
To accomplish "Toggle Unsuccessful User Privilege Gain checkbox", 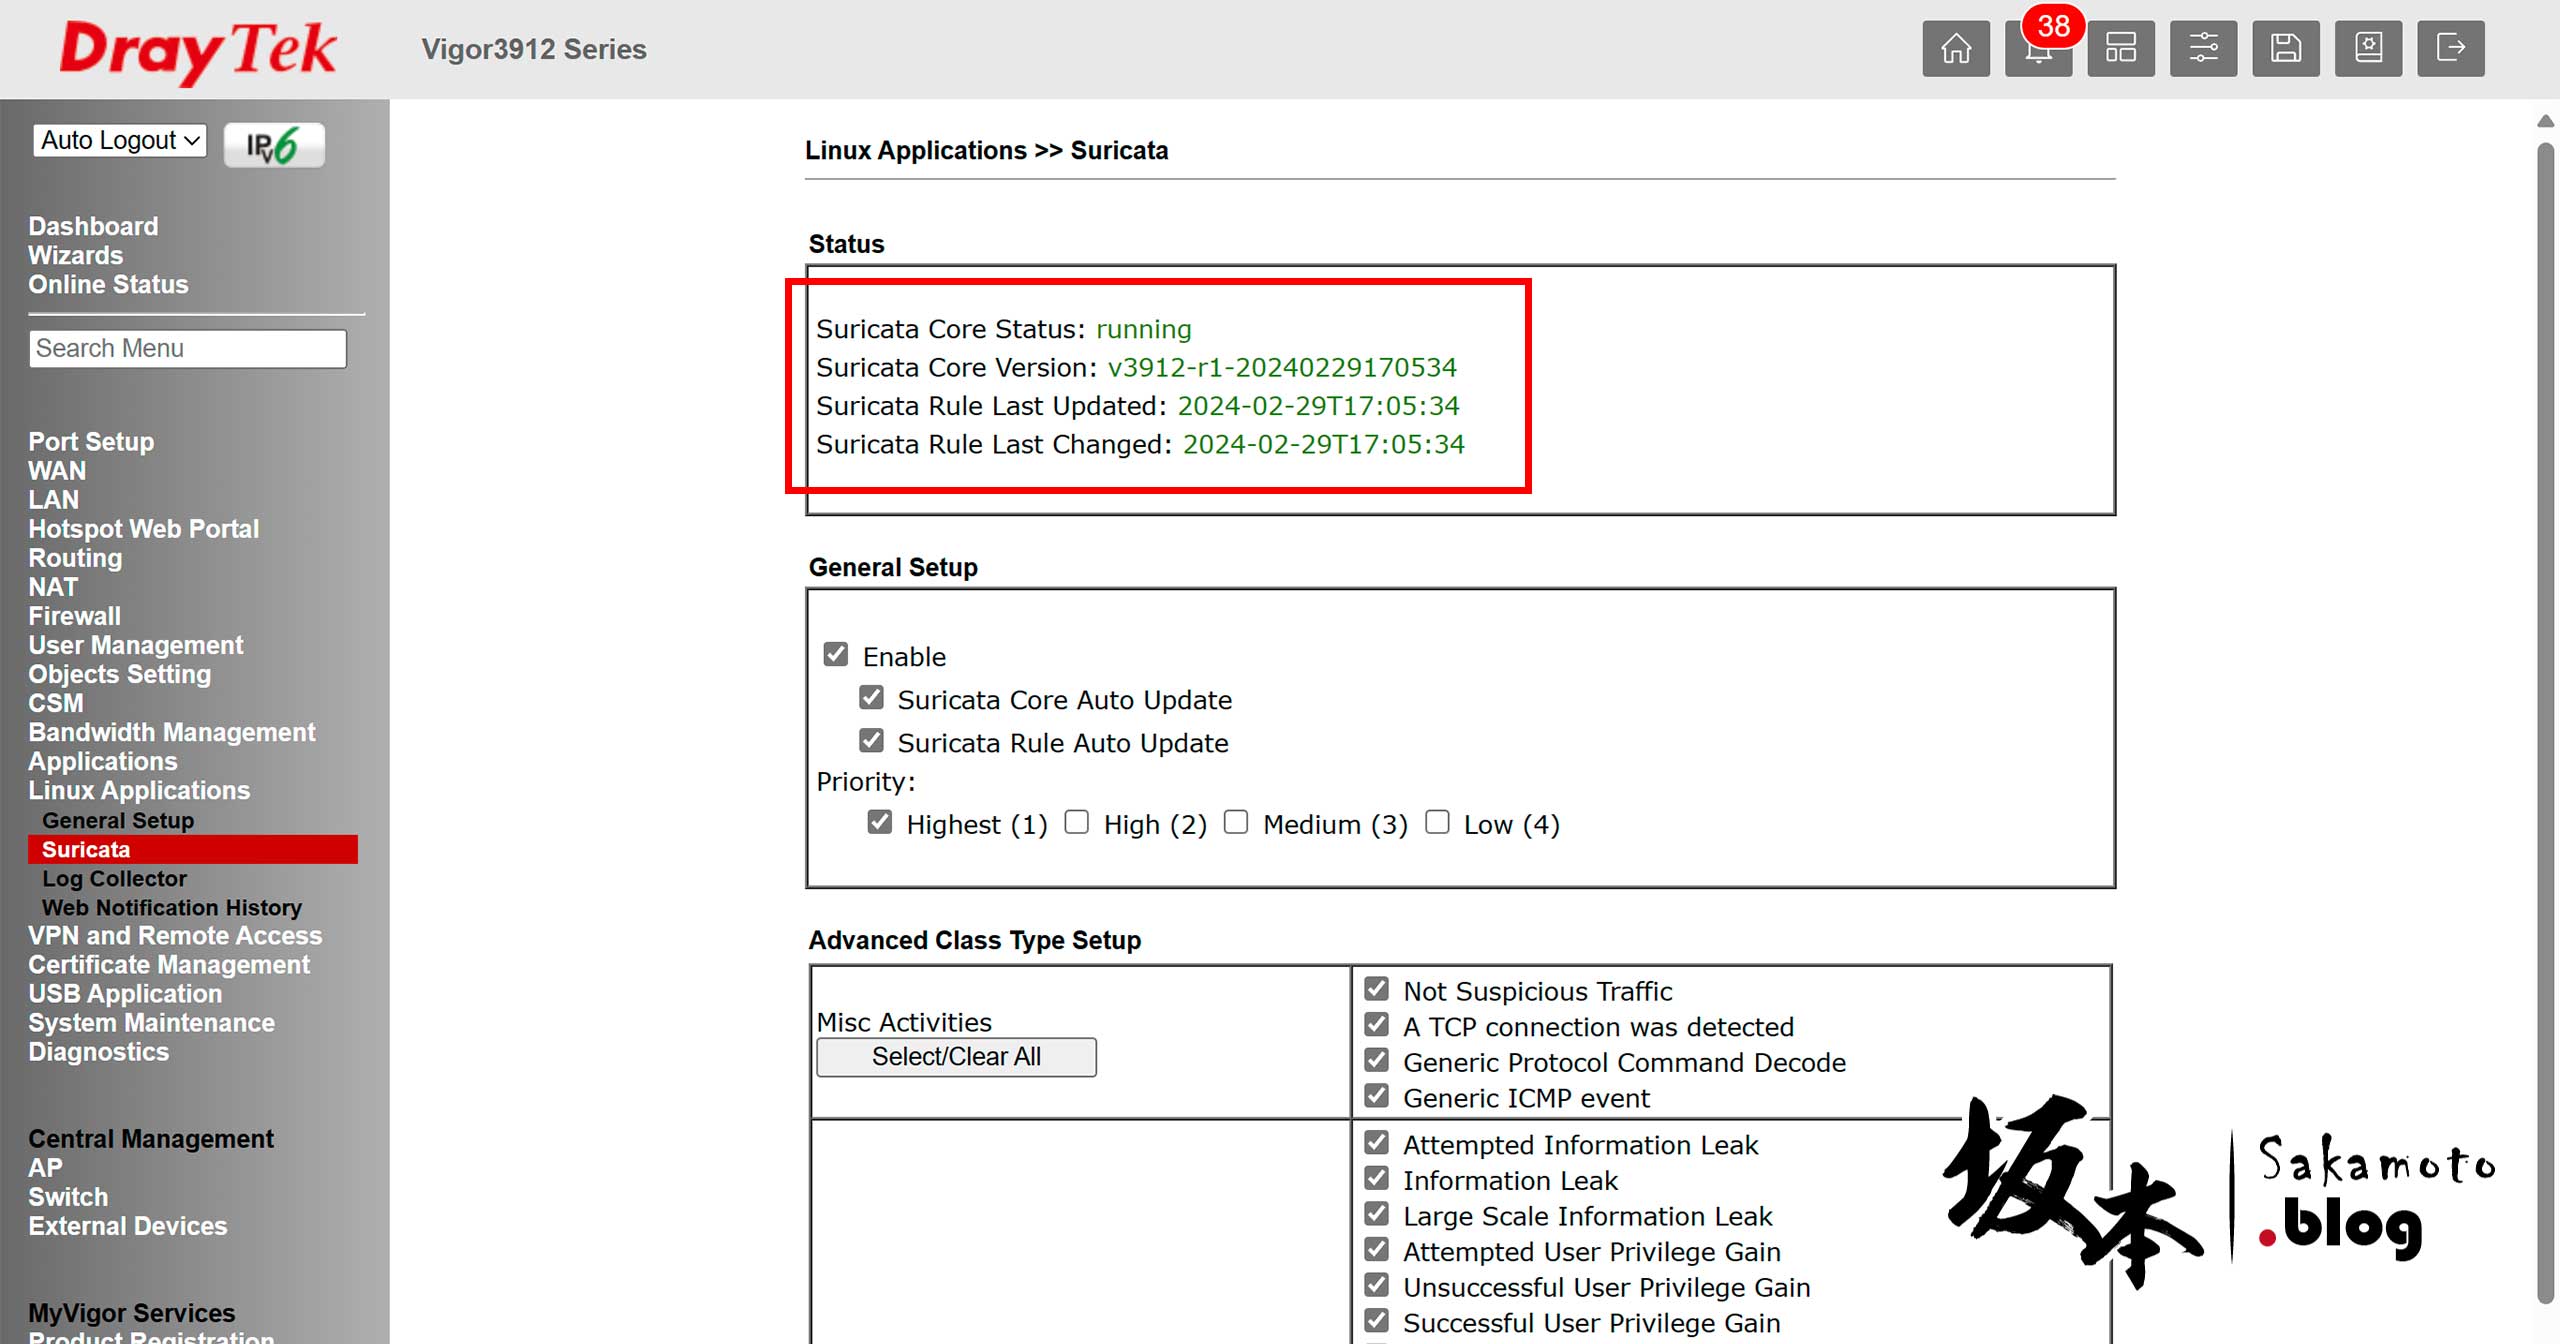I will click(x=1377, y=1285).
